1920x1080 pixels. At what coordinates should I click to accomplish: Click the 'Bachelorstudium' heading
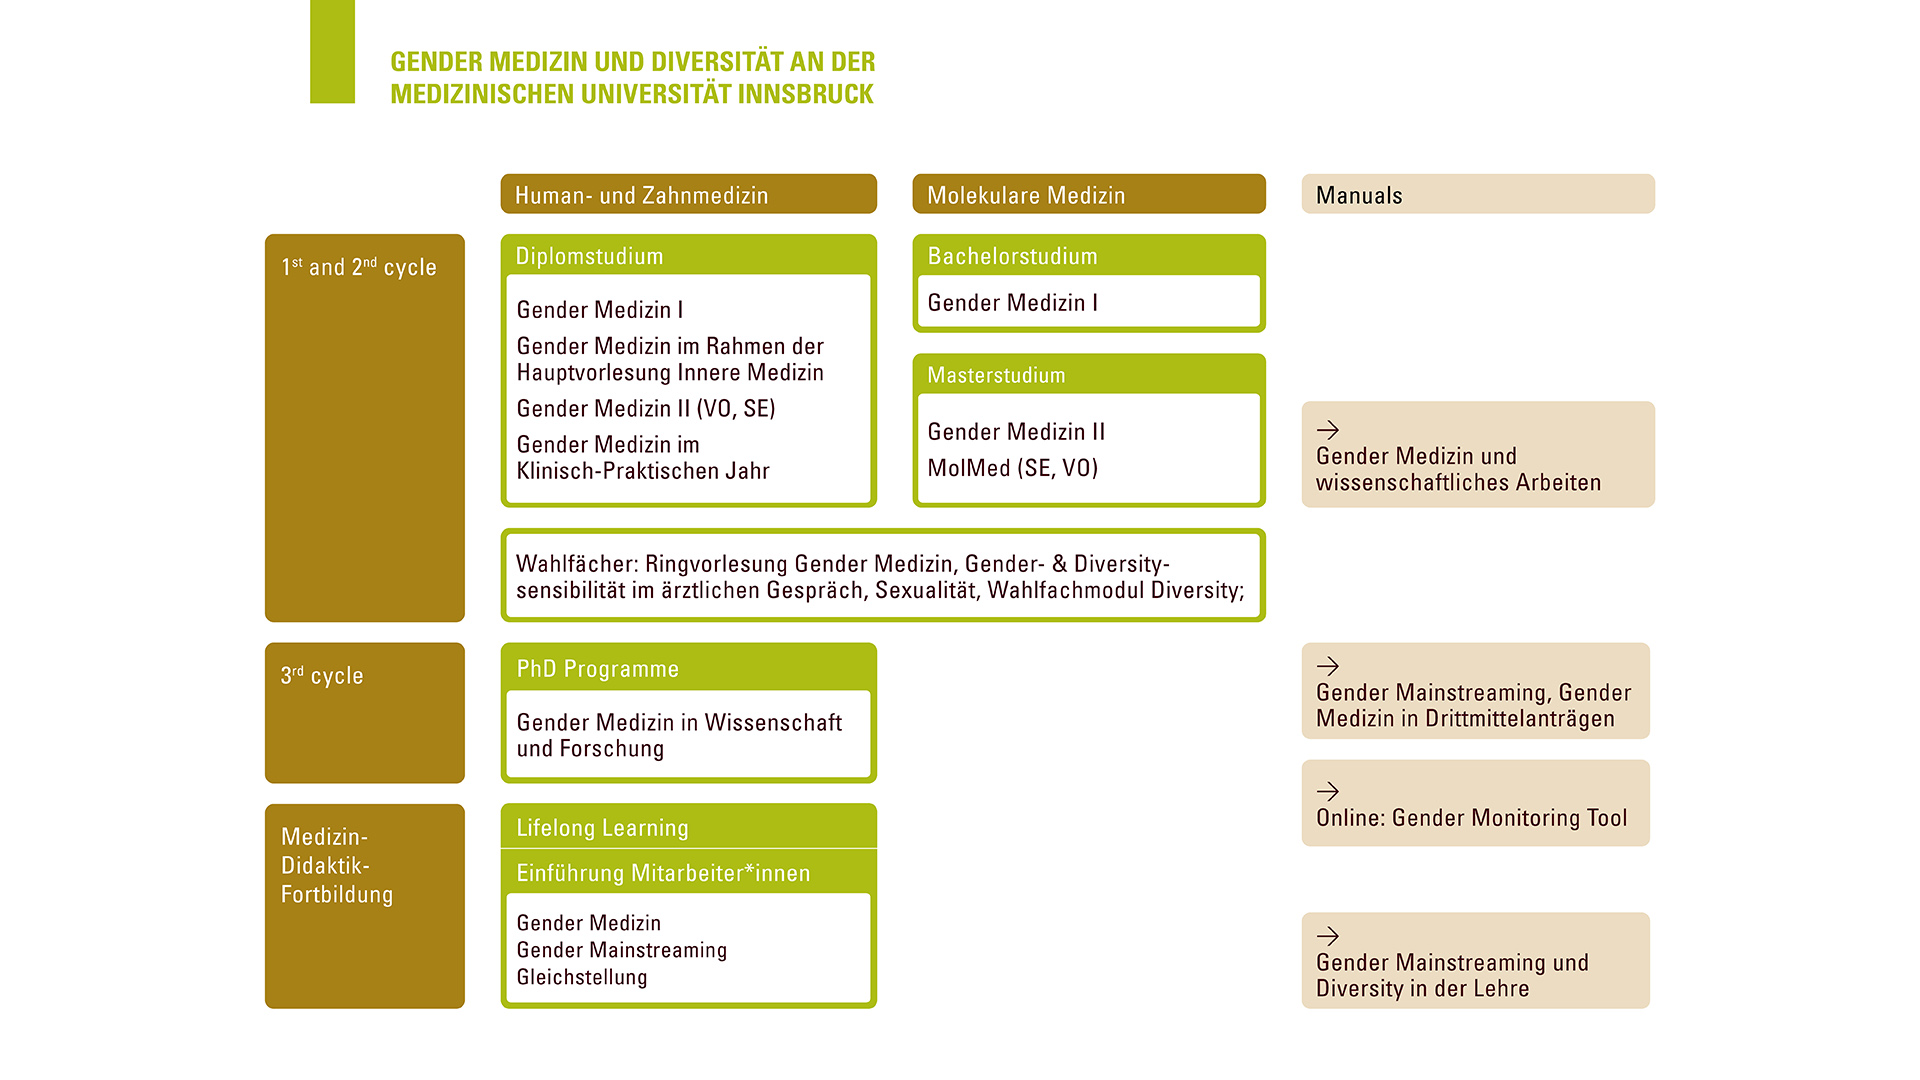pyautogui.click(x=1012, y=256)
